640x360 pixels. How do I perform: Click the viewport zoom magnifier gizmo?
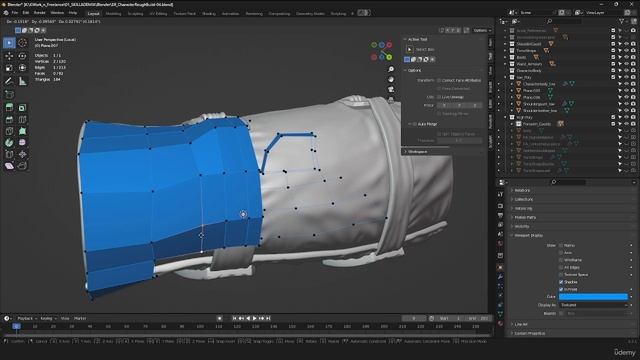(391, 69)
